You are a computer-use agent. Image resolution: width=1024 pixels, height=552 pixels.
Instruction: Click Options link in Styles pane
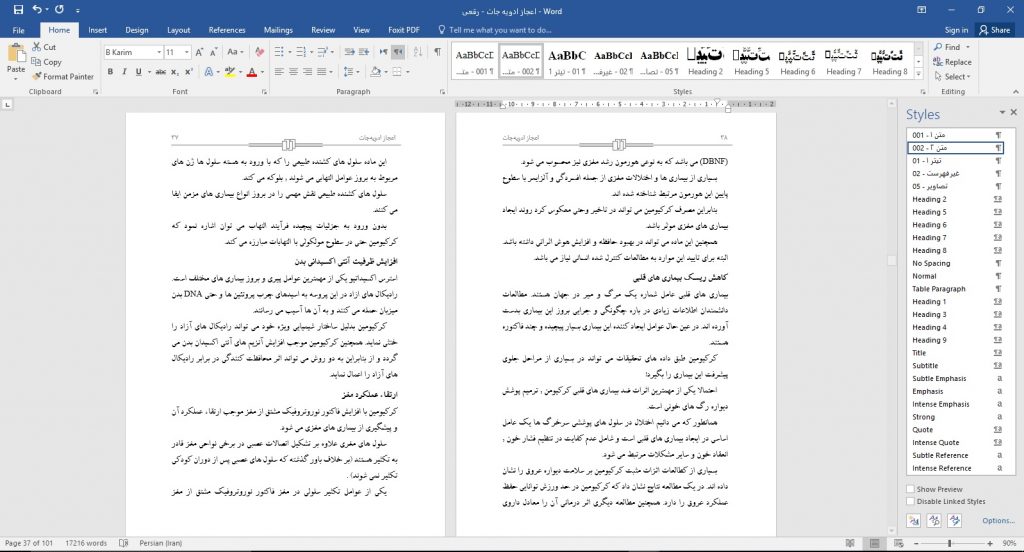[x=998, y=521]
